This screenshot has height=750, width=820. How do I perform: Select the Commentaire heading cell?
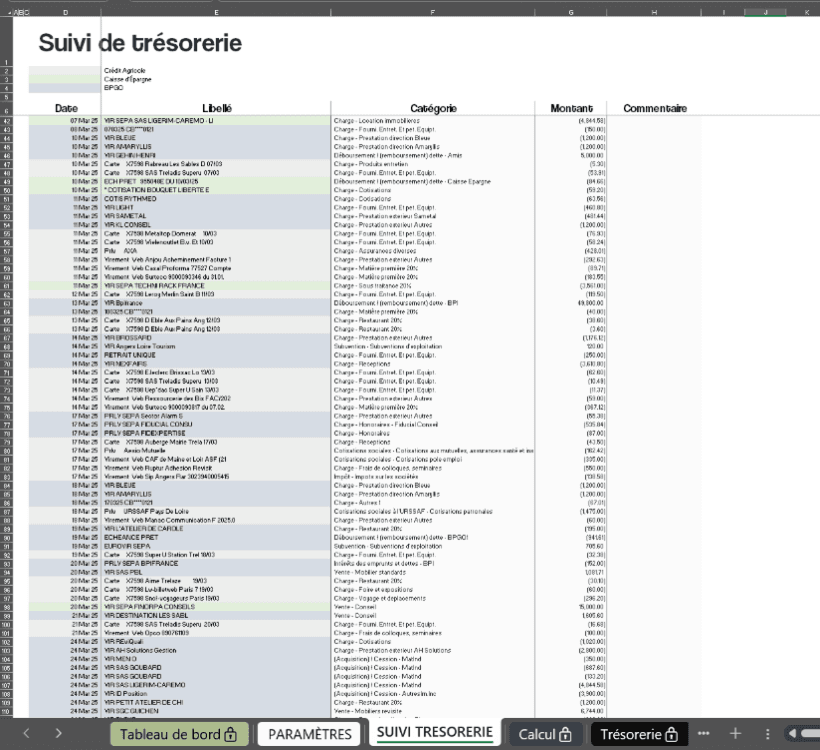pyautogui.click(x=654, y=108)
